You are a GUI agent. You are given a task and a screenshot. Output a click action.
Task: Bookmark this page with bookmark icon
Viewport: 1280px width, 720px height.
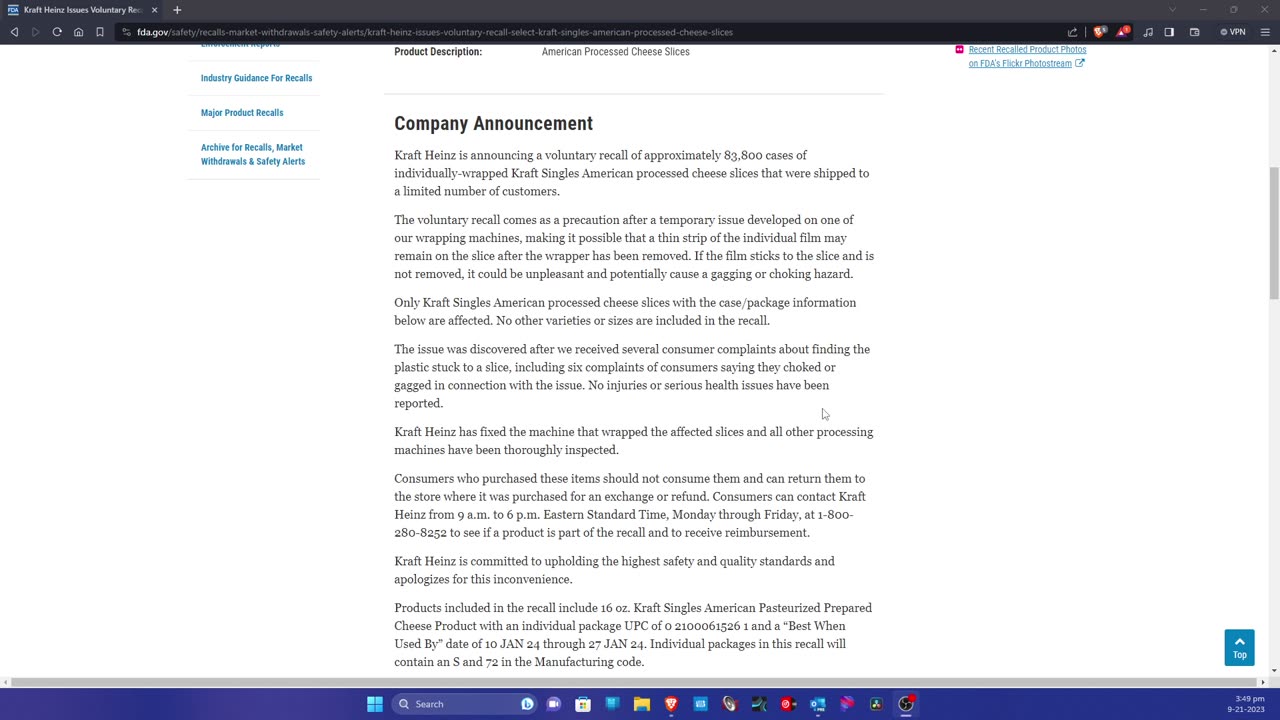tap(100, 32)
